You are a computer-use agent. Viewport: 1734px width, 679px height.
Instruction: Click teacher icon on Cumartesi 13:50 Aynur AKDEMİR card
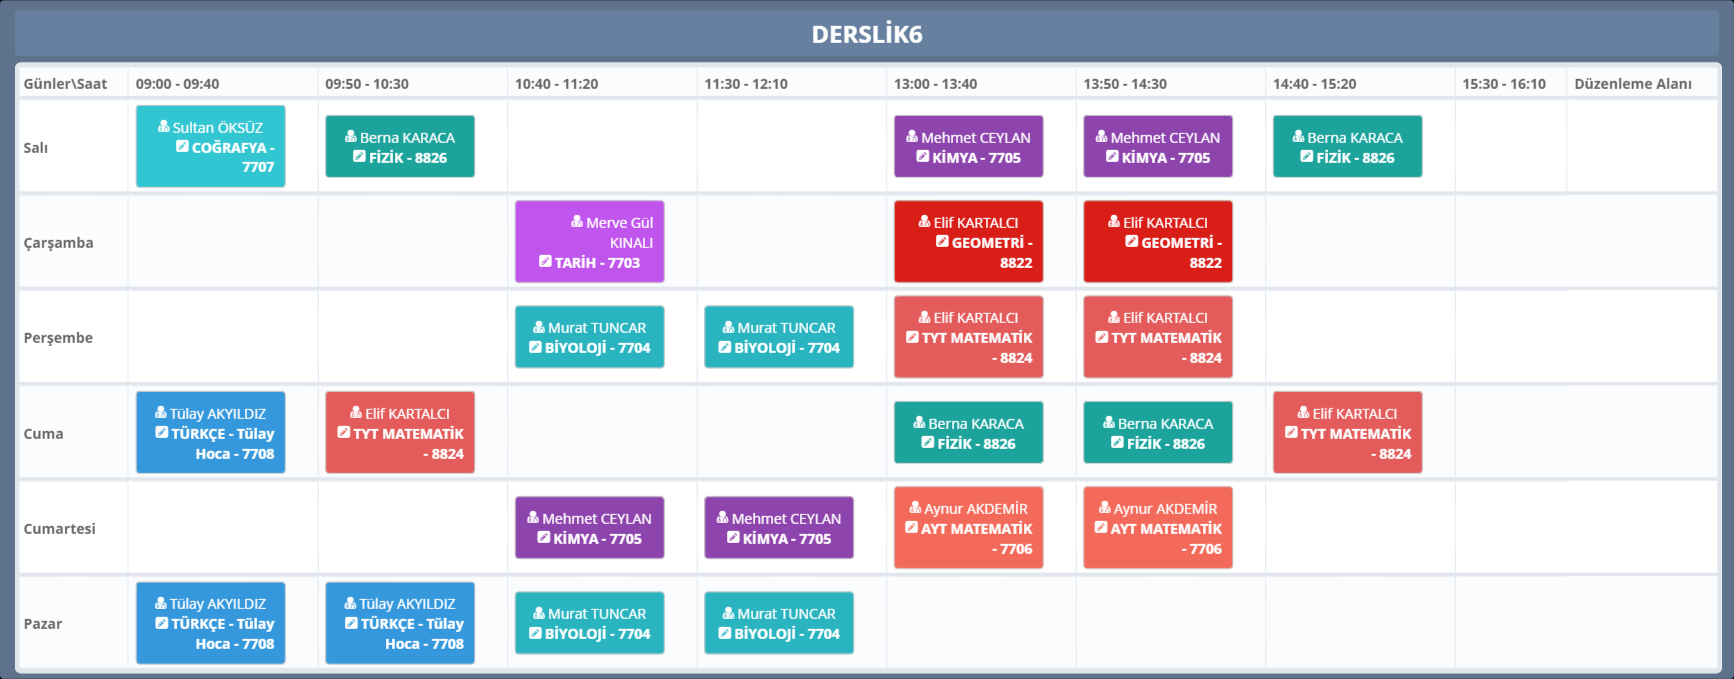[1105, 508]
